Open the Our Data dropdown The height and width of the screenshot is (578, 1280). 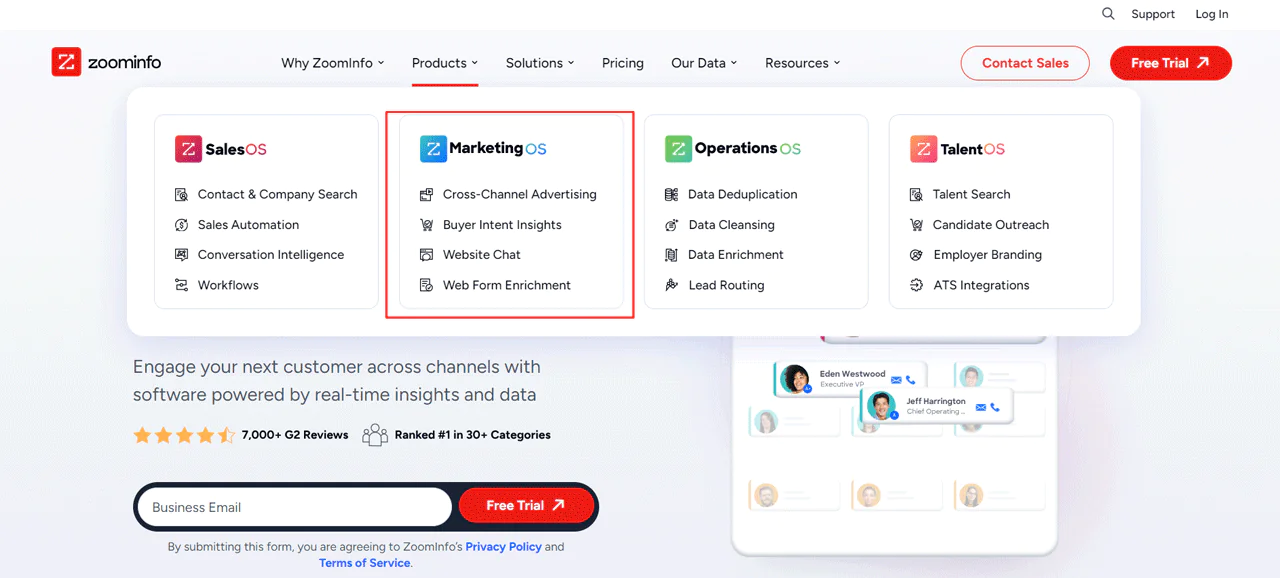click(703, 62)
